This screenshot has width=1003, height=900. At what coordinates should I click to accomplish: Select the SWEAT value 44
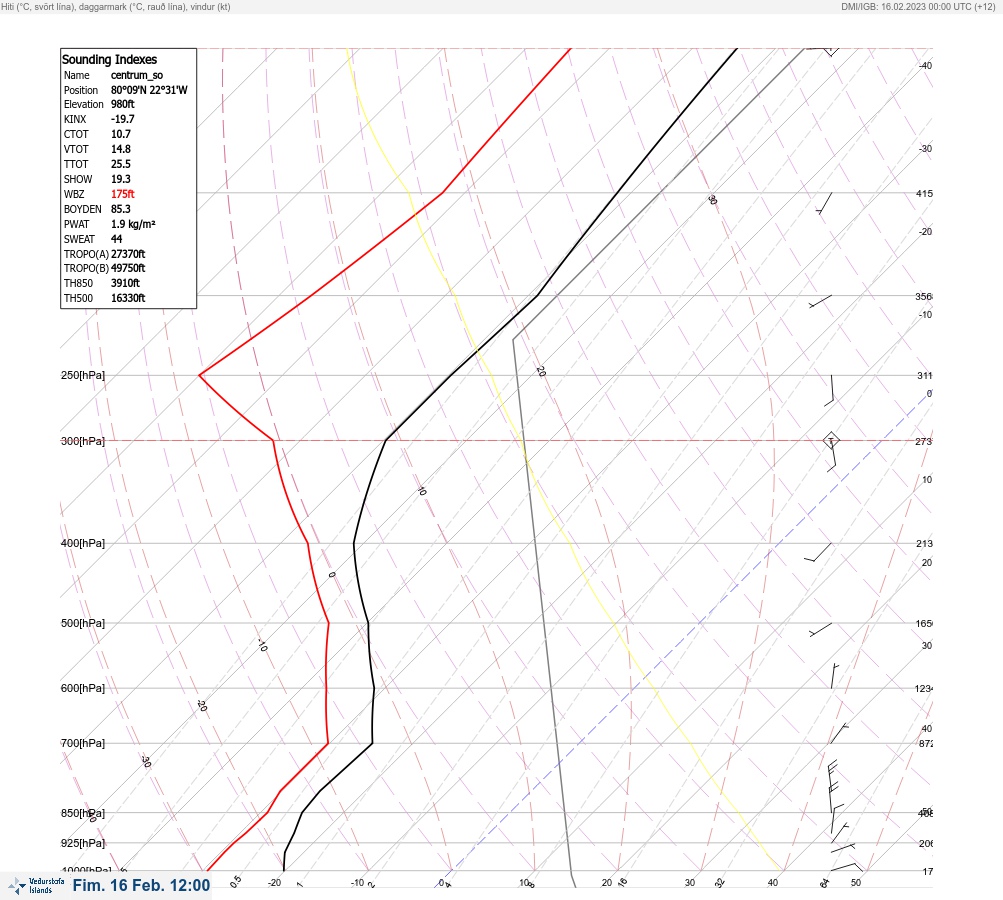[x=116, y=239]
